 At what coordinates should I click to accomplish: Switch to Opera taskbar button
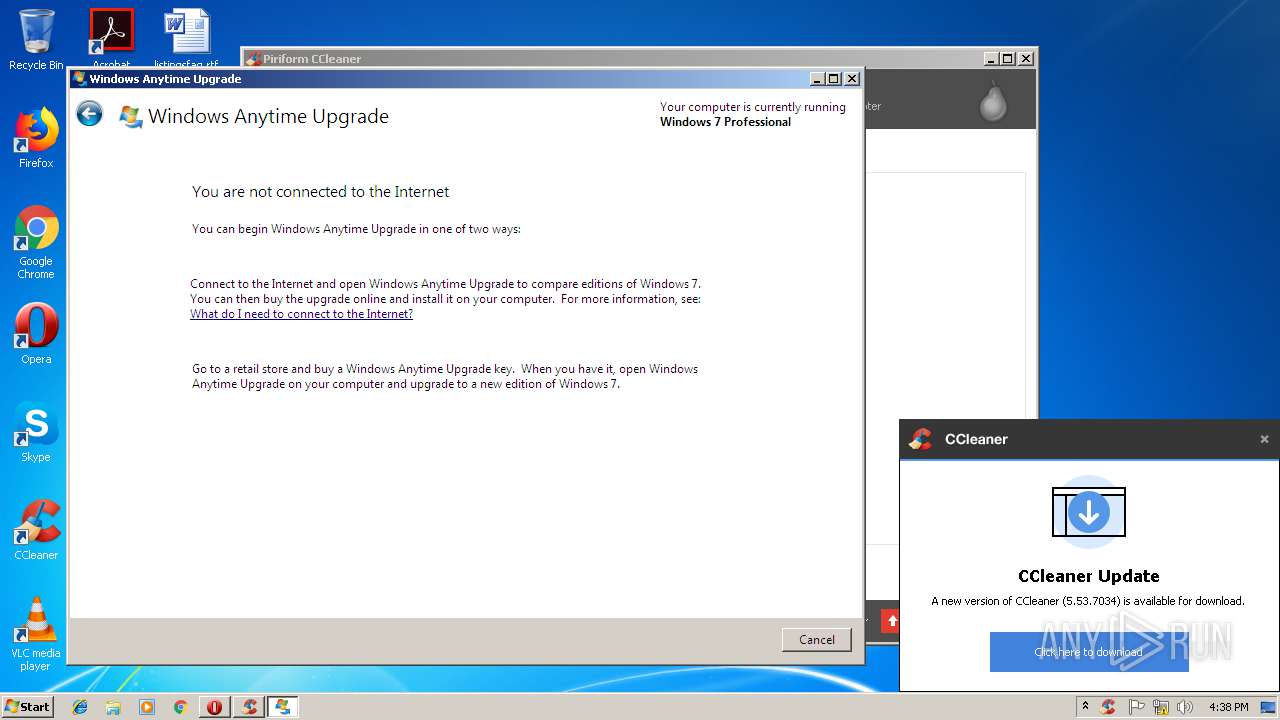[214, 707]
